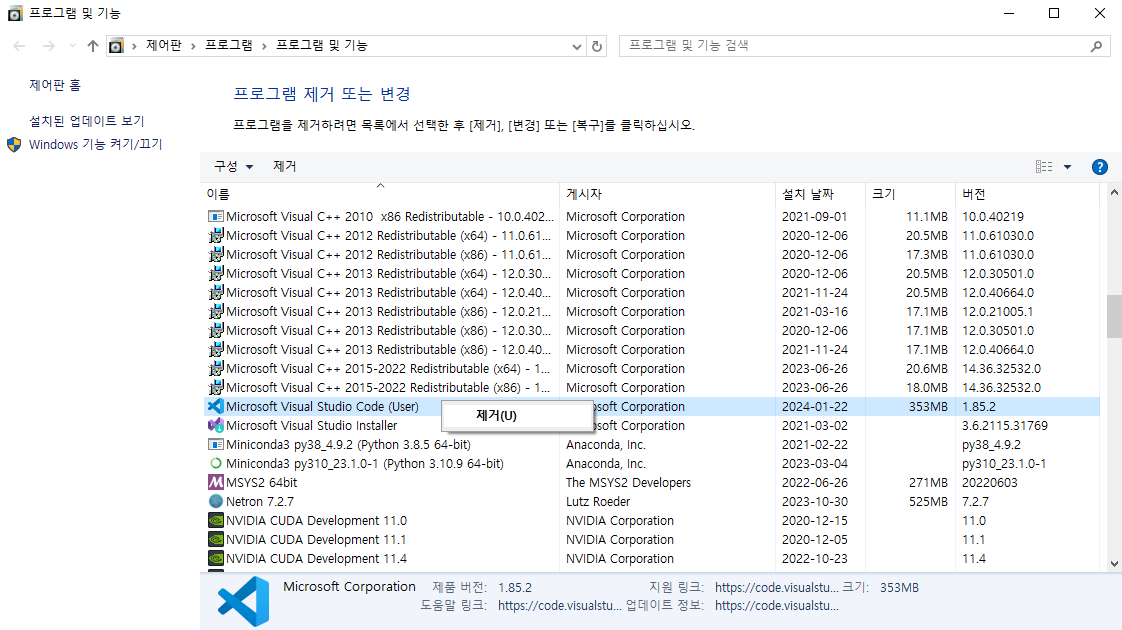
Task: Click the Miniconda3 py310 green circle icon
Action: pyautogui.click(x=215, y=463)
